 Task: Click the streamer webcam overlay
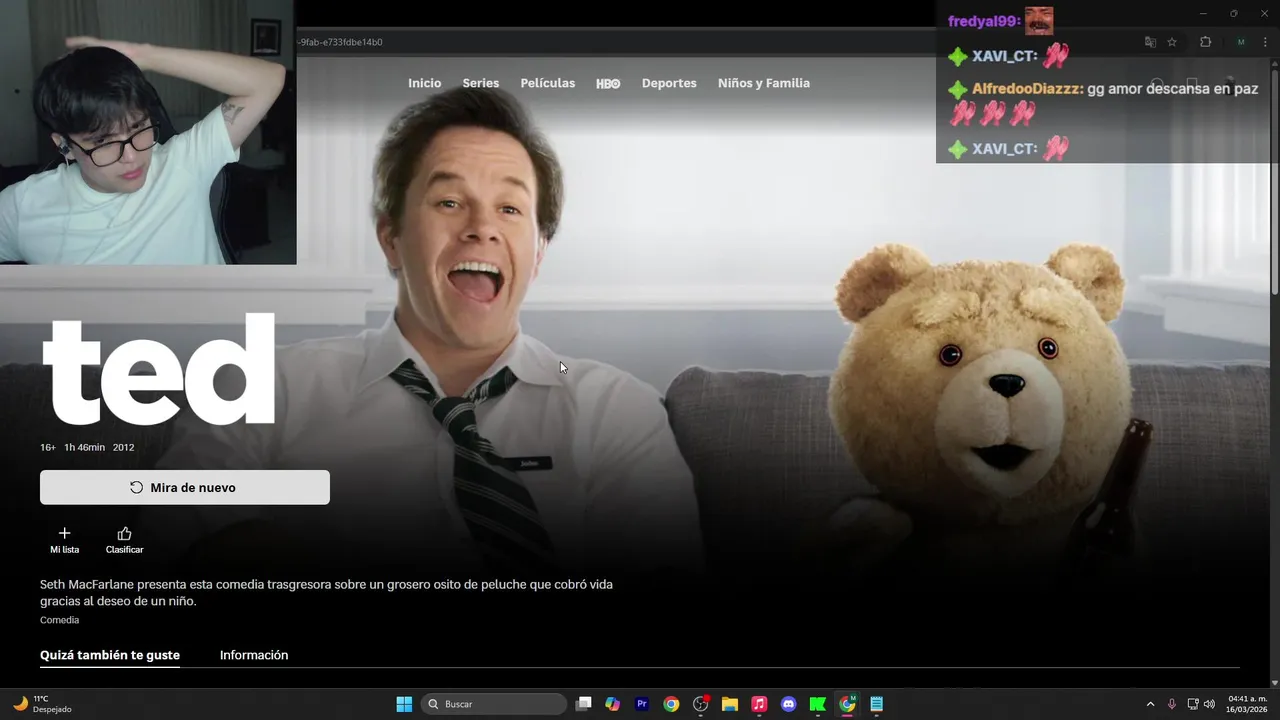coord(148,132)
